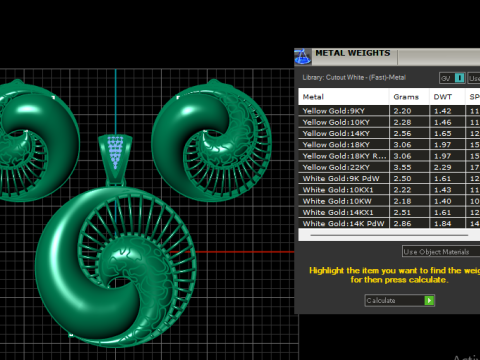
Task: Click grams value 2.51 for 14KX1
Action: pos(402,212)
